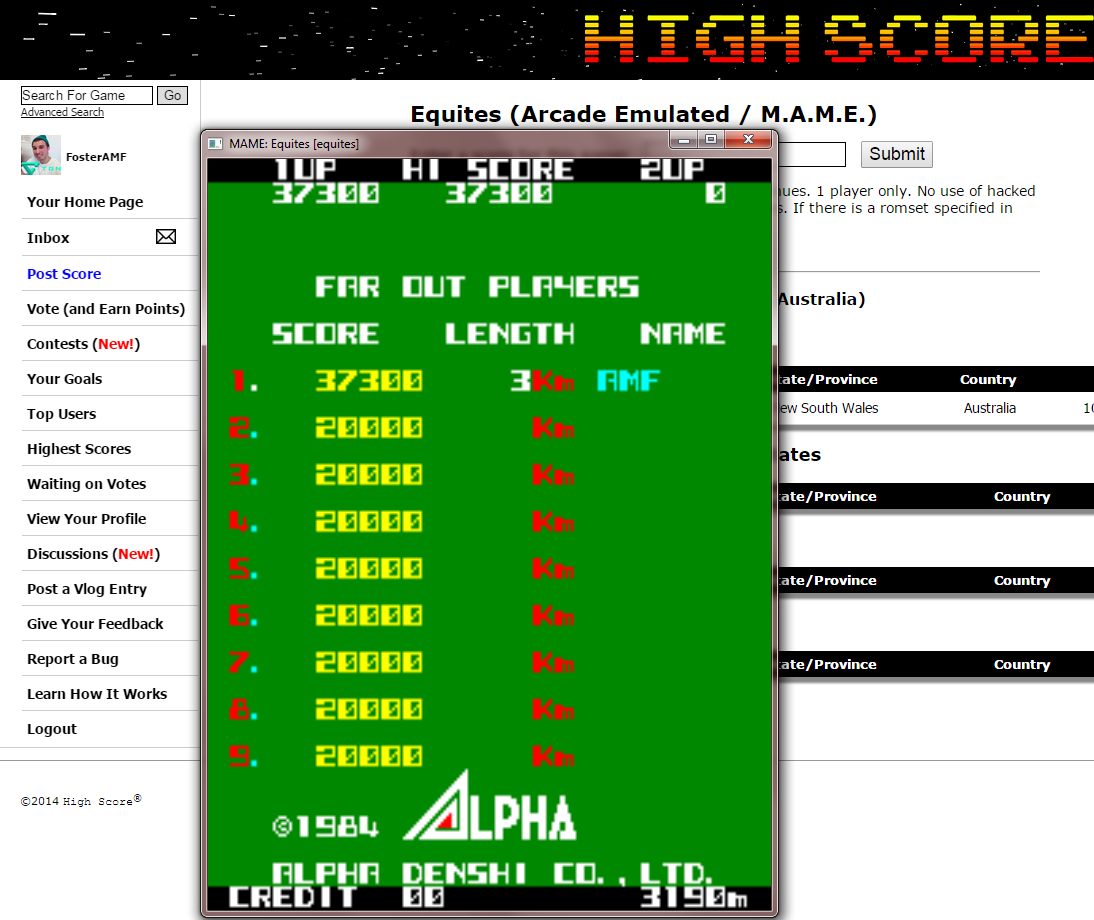Viewport: 1094px width, 920px height.
Task: Click the Search For Game field
Action: click(87, 96)
